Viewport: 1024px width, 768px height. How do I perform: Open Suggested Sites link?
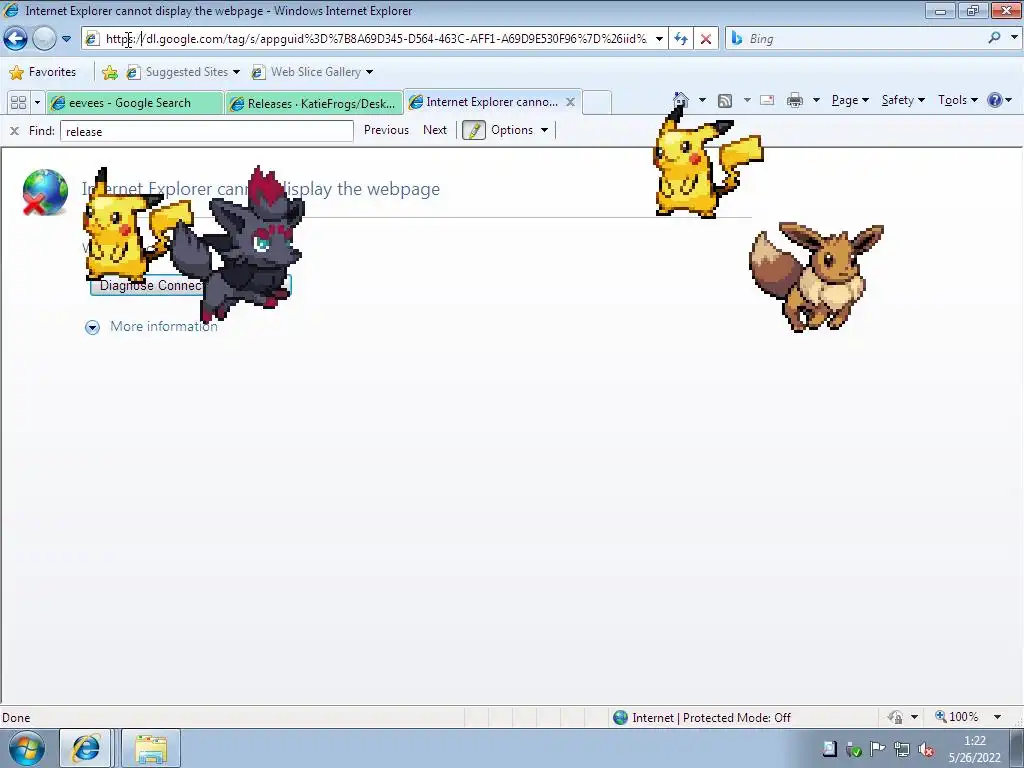(x=182, y=72)
